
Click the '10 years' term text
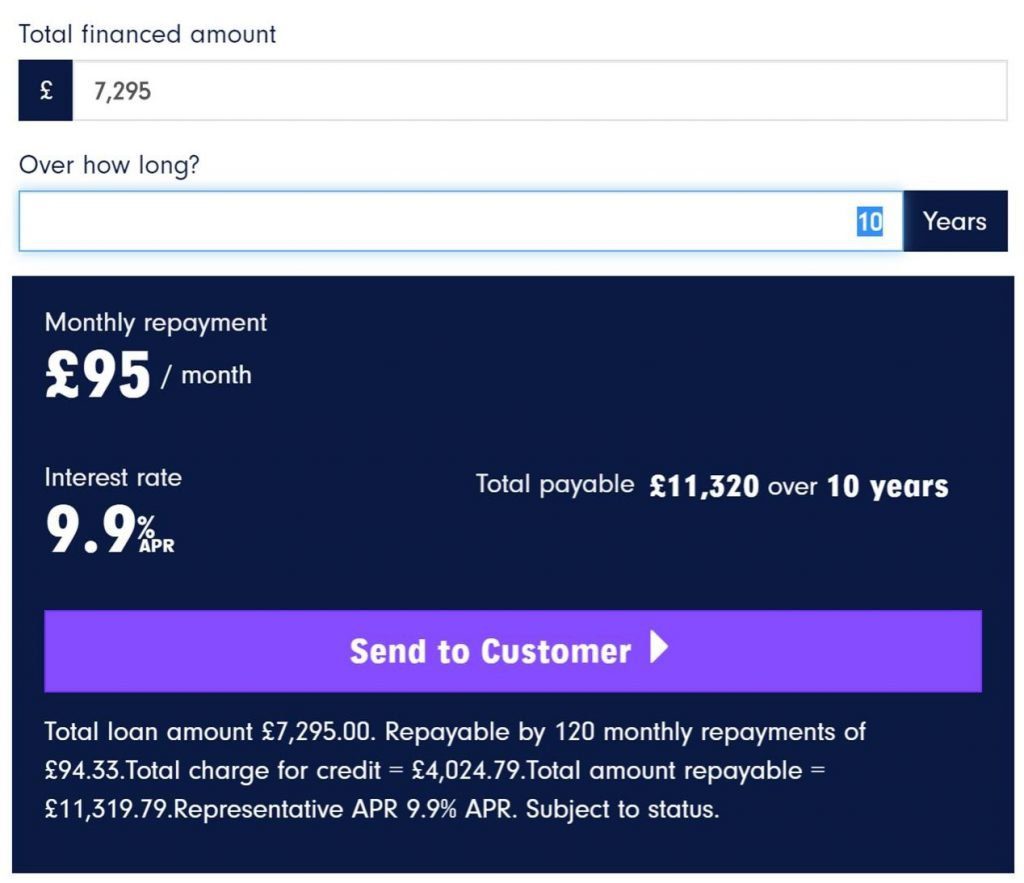coord(888,486)
